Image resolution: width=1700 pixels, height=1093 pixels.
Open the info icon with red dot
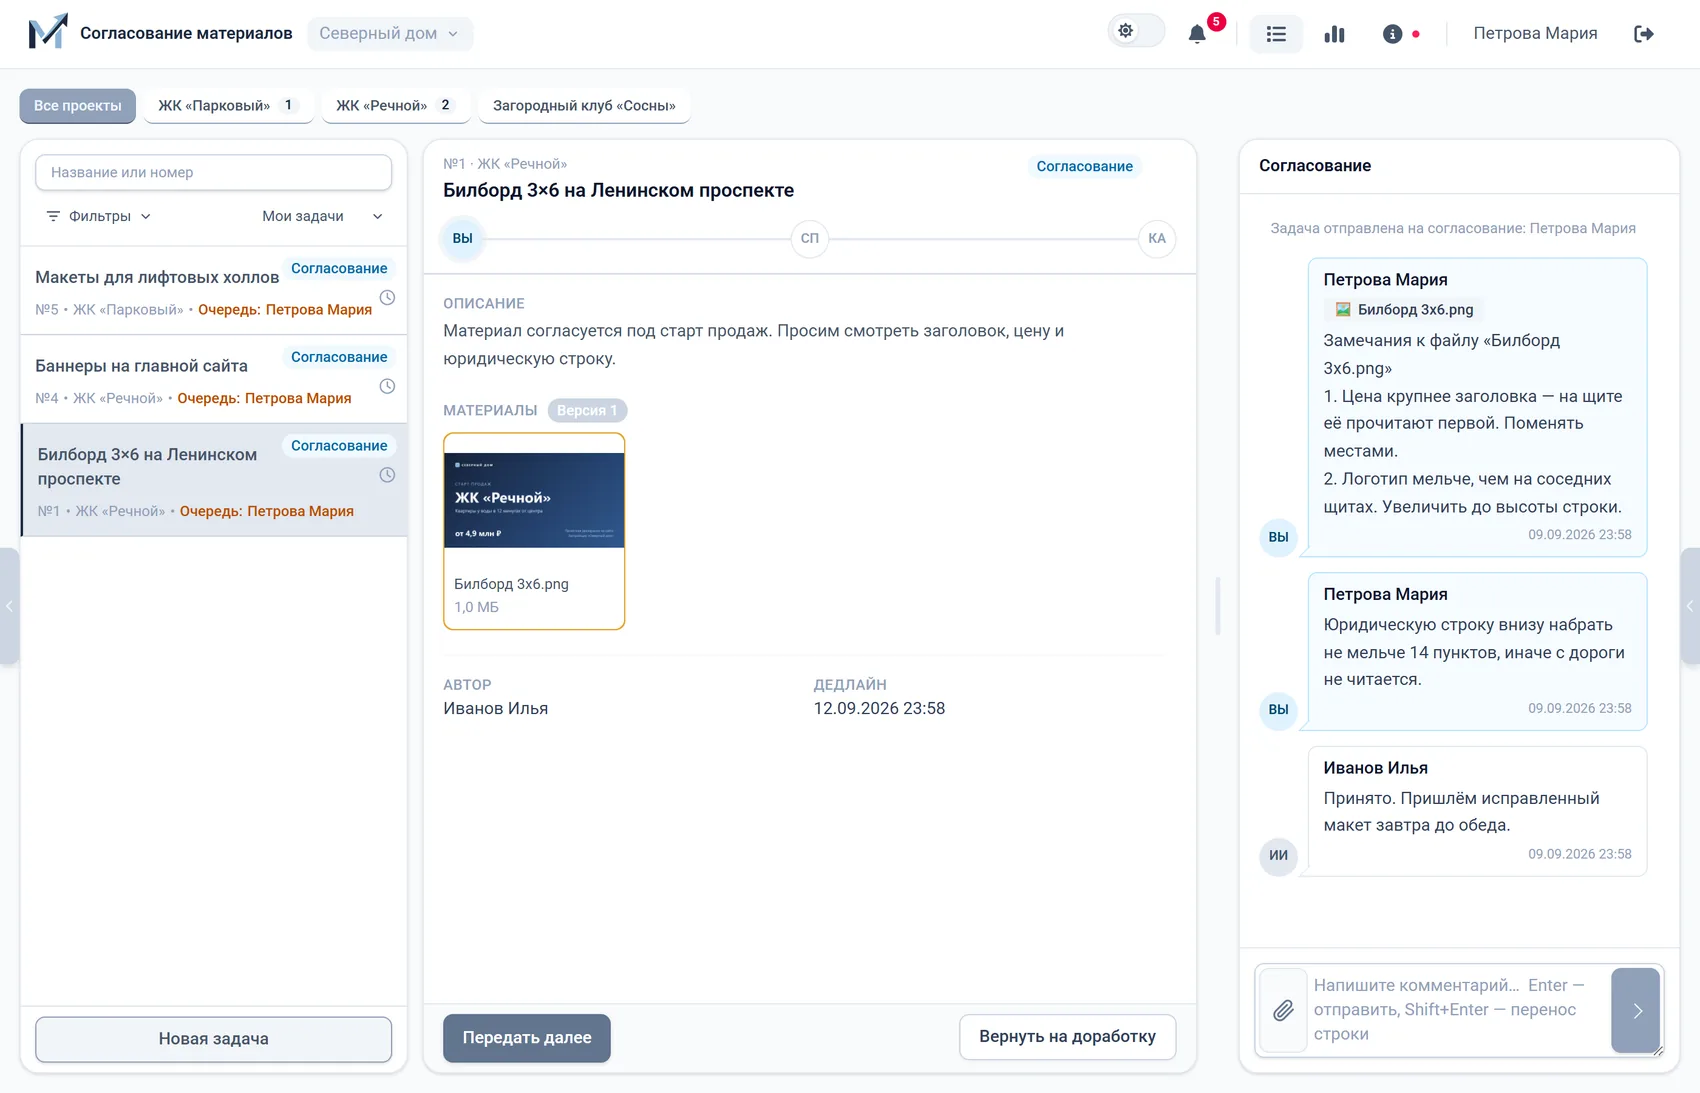pyautogui.click(x=1392, y=34)
